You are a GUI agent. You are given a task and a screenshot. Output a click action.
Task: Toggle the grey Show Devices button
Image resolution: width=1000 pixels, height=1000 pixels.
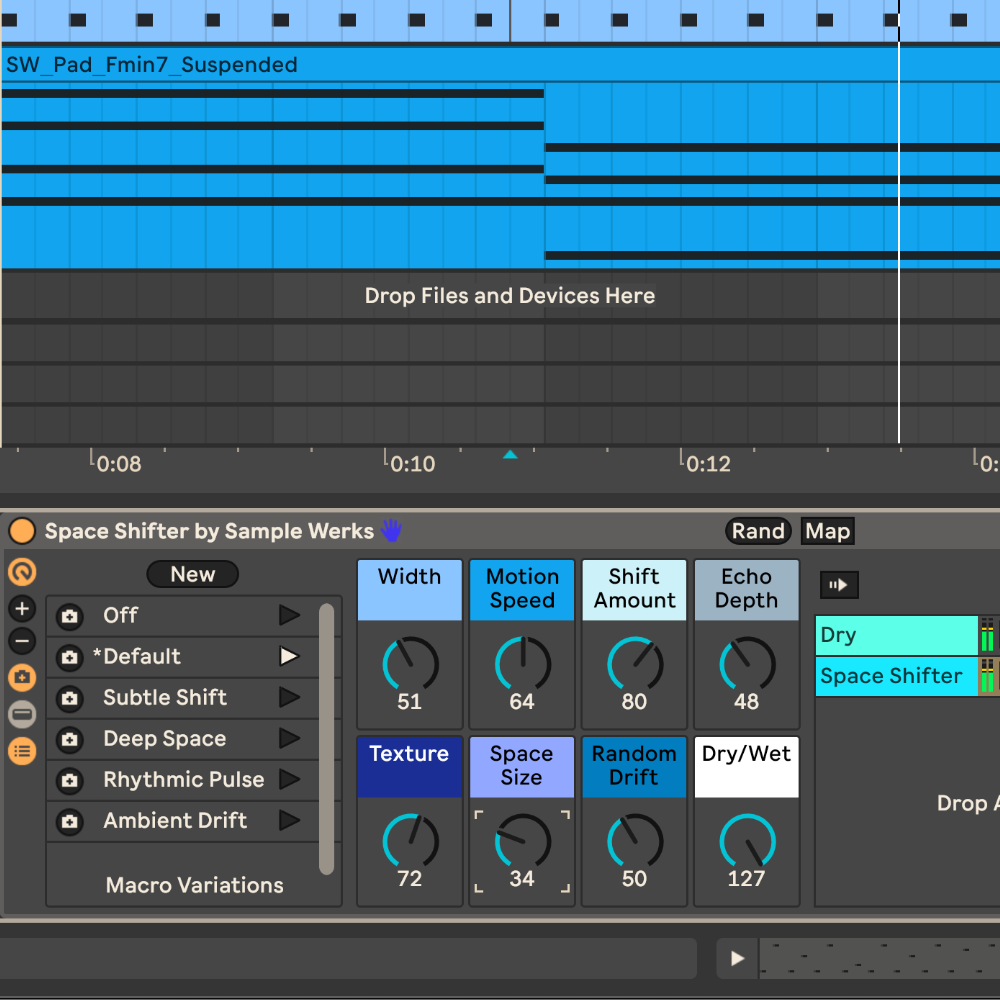[22, 714]
